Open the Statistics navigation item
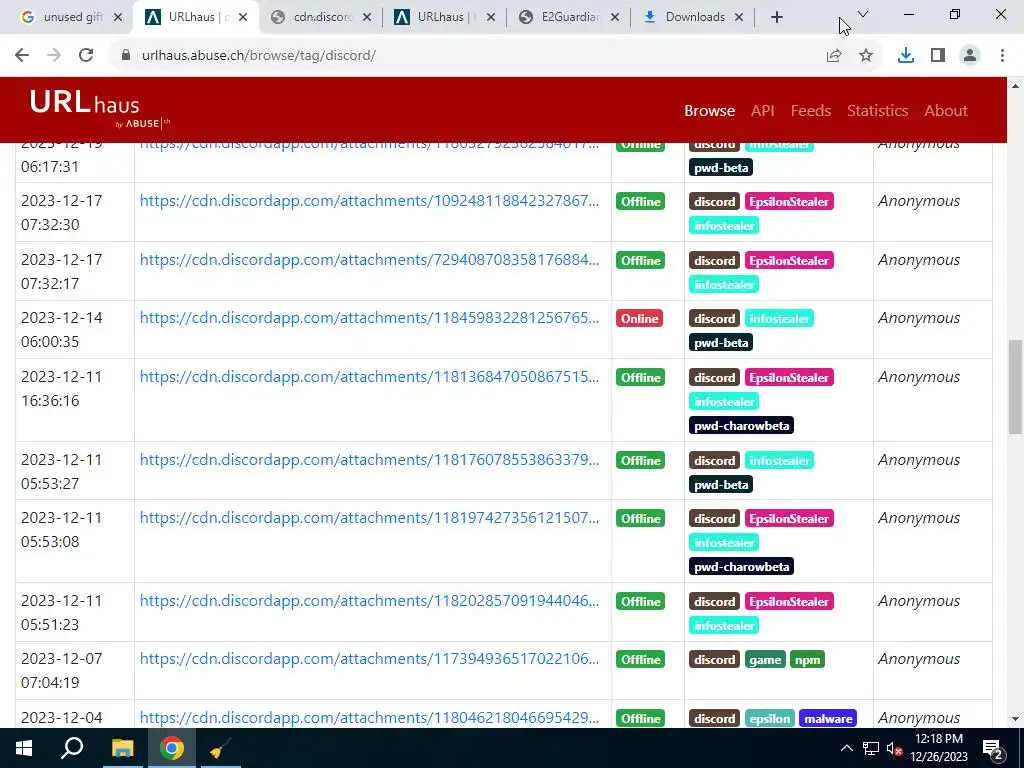The image size is (1024, 768). 877,111
